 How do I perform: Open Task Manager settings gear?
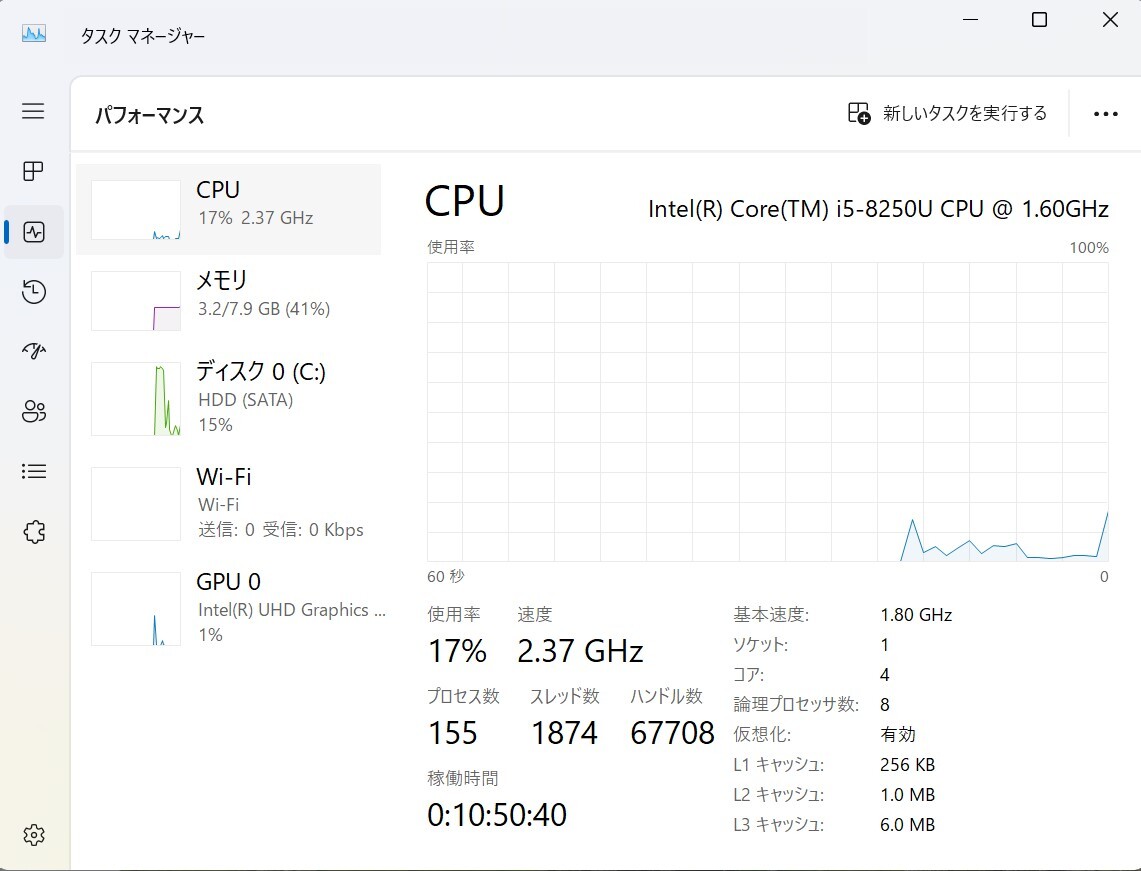pyautogui.click(x=33, y=834)
